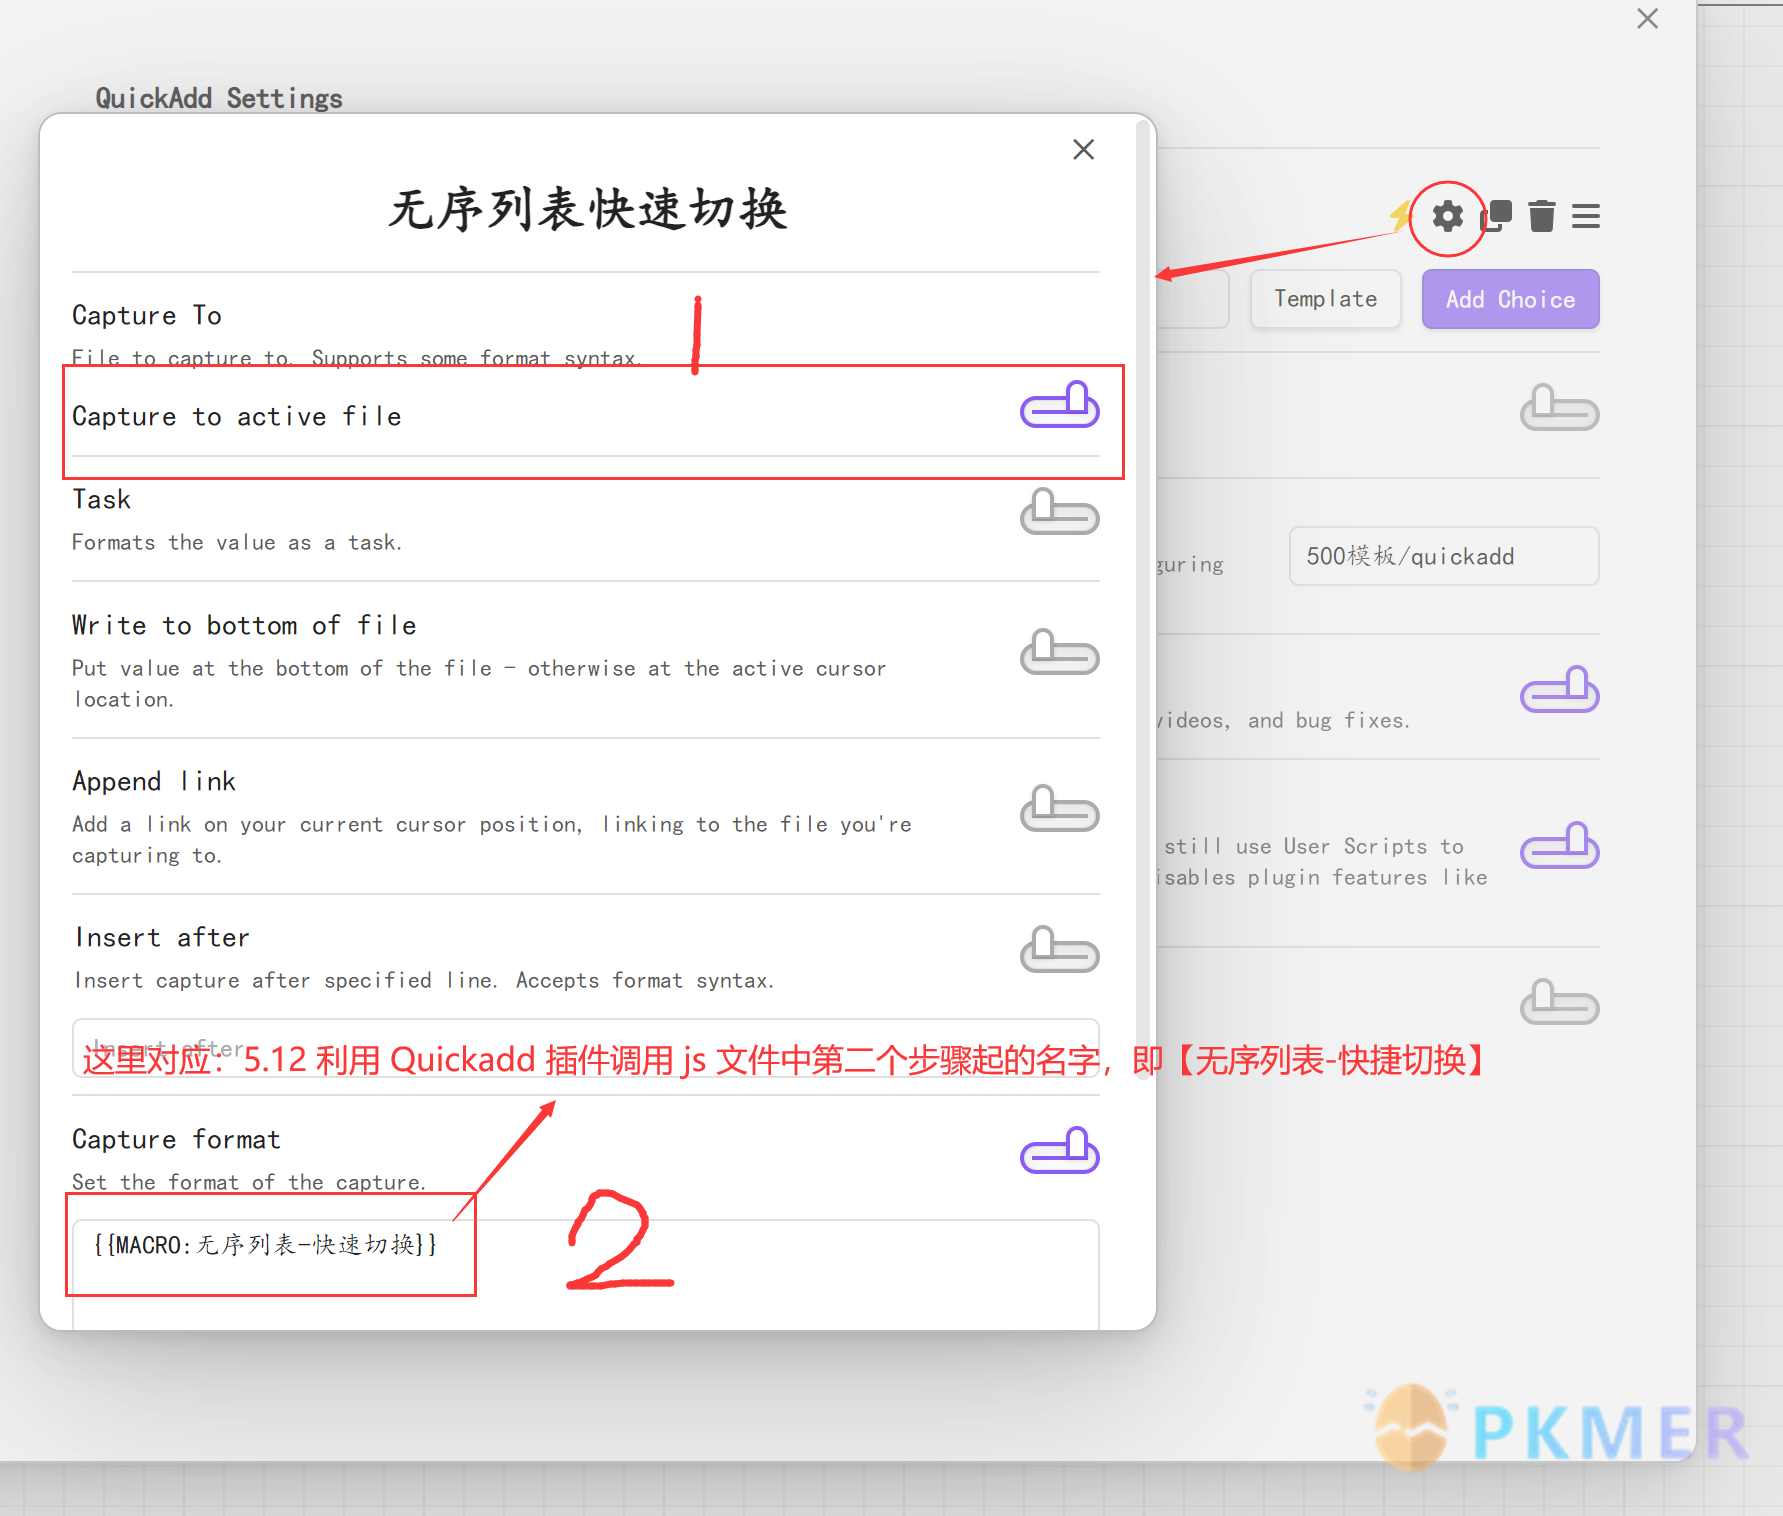The height and width of the screenshot is (1516, 1783).
Task: Close the 无序列表快速切换 dialog
Action: click(x=1083, y=149)
